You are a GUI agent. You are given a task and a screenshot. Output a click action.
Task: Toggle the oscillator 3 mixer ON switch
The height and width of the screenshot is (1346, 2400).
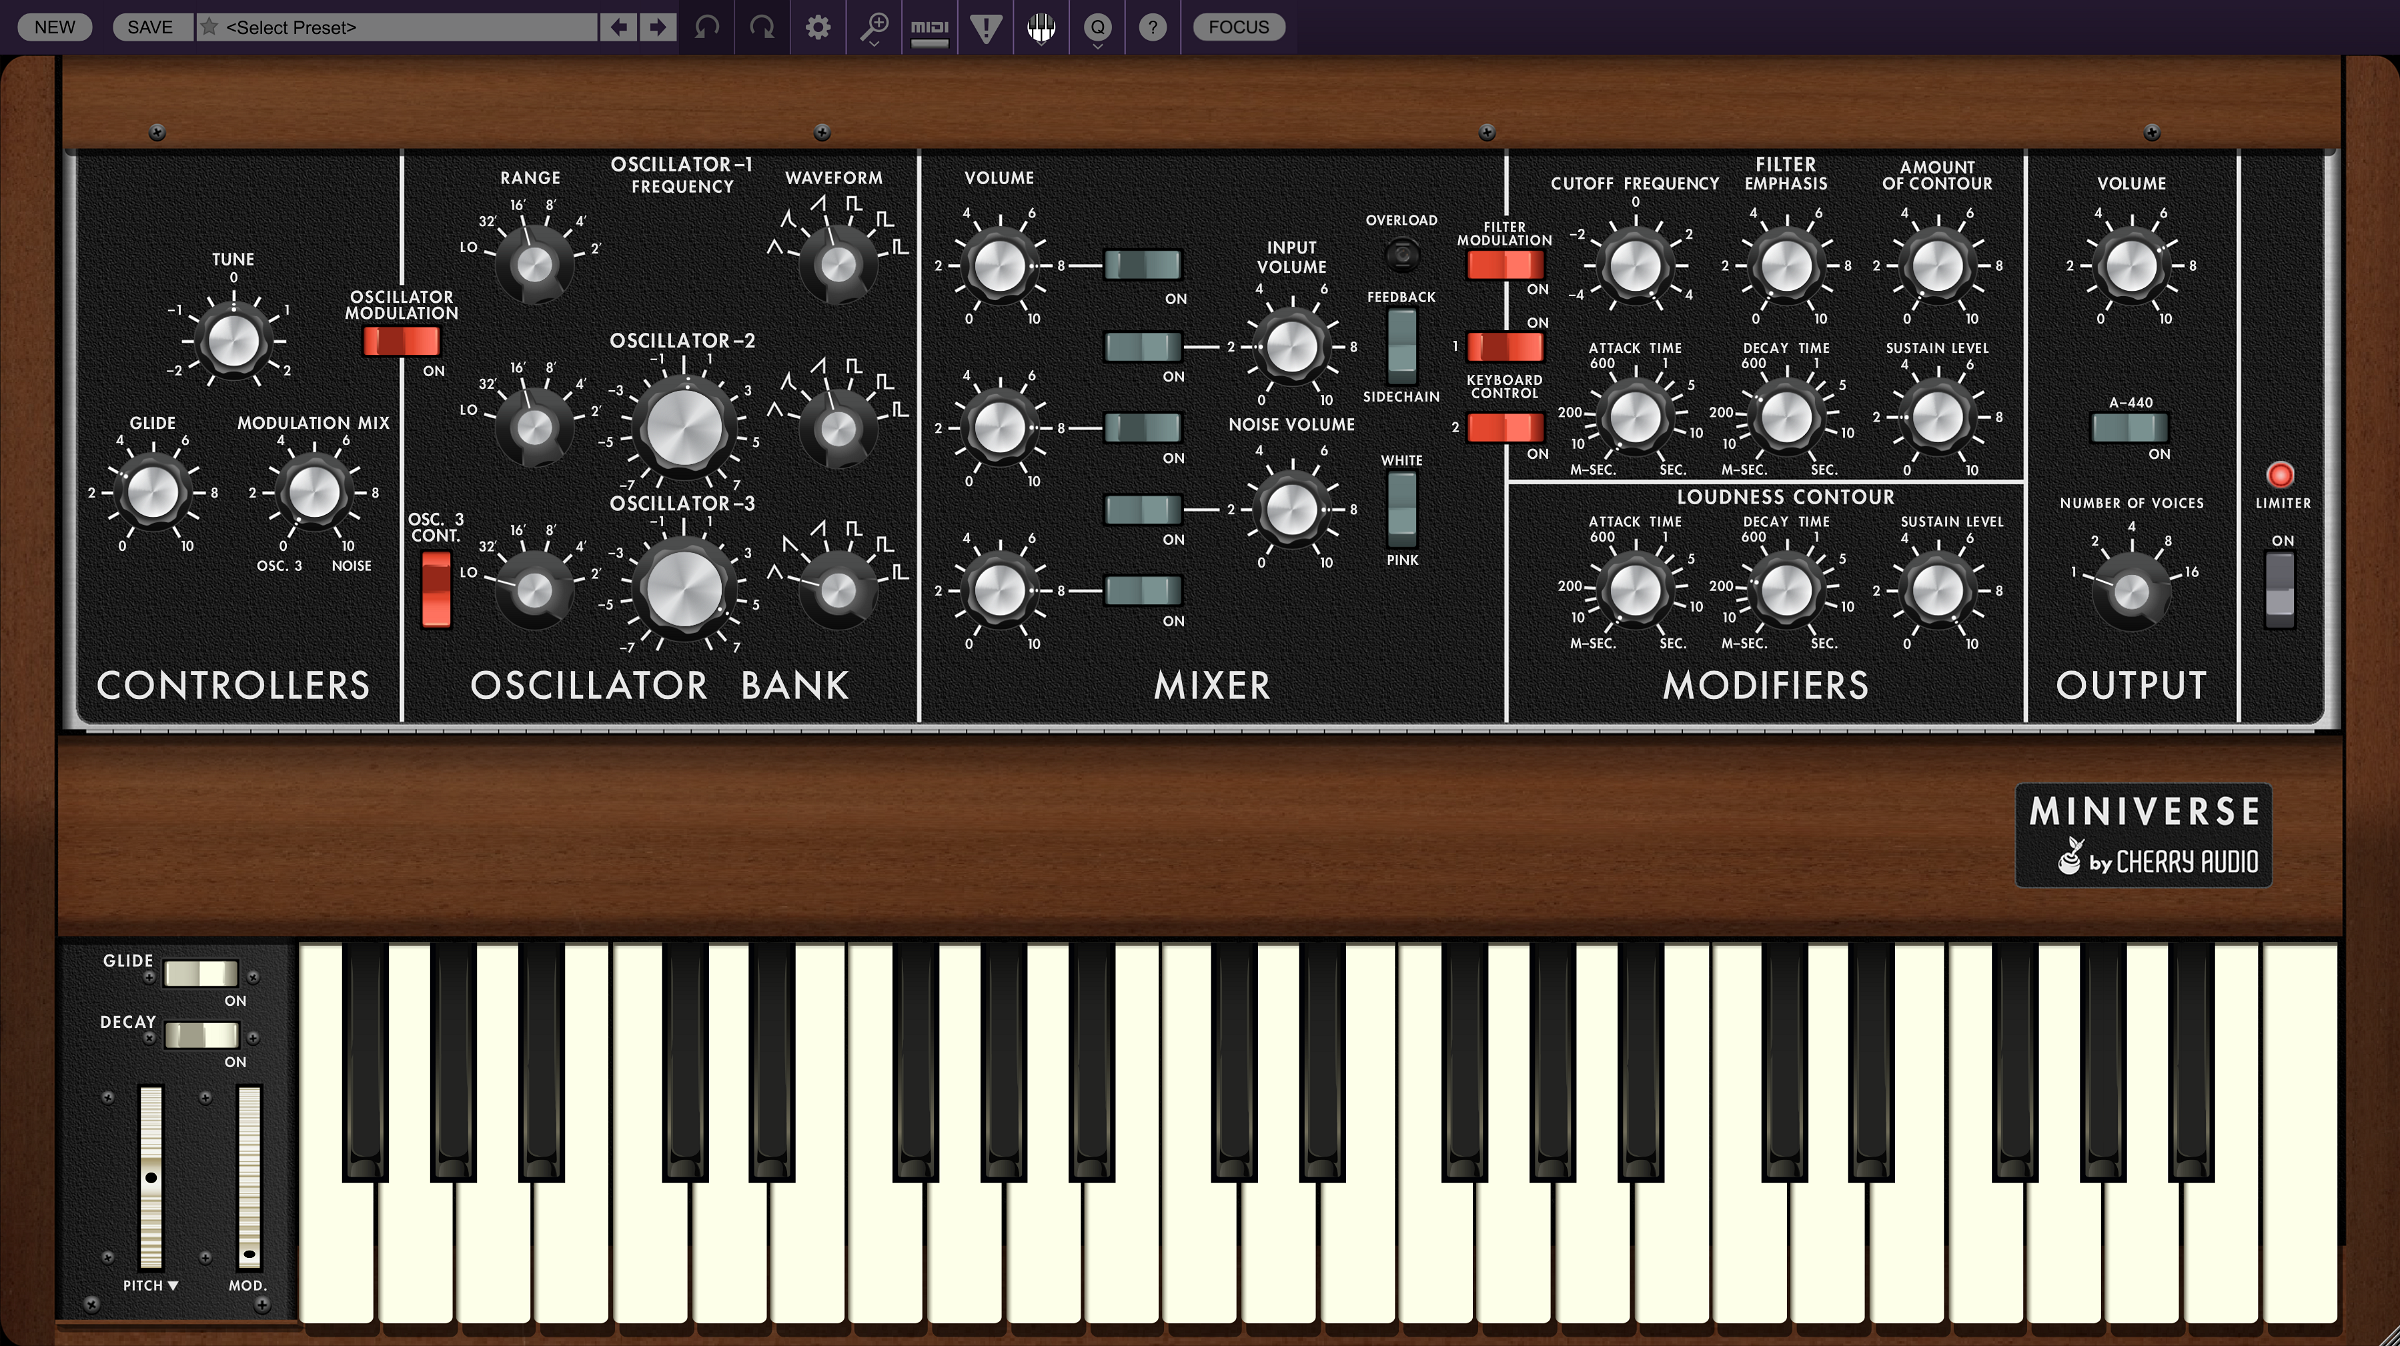pyautogui.click(x=1142, y=590)
